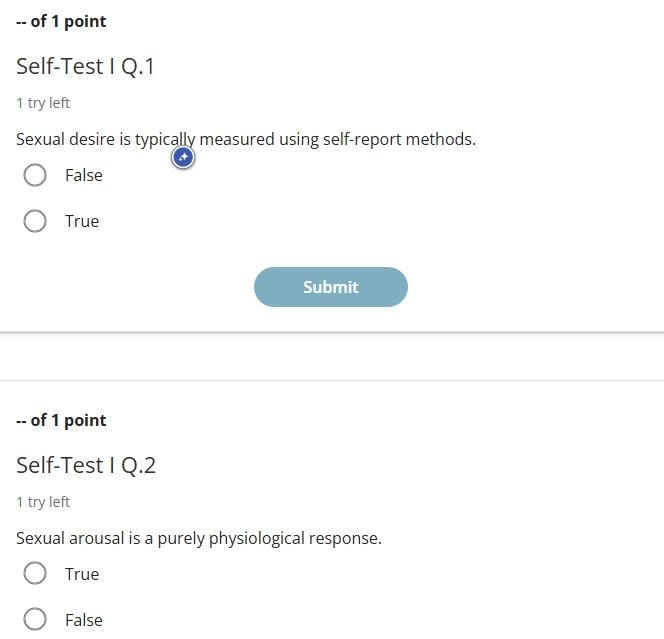Click the "False" label text under Q.2

click(x=84, y=620)
